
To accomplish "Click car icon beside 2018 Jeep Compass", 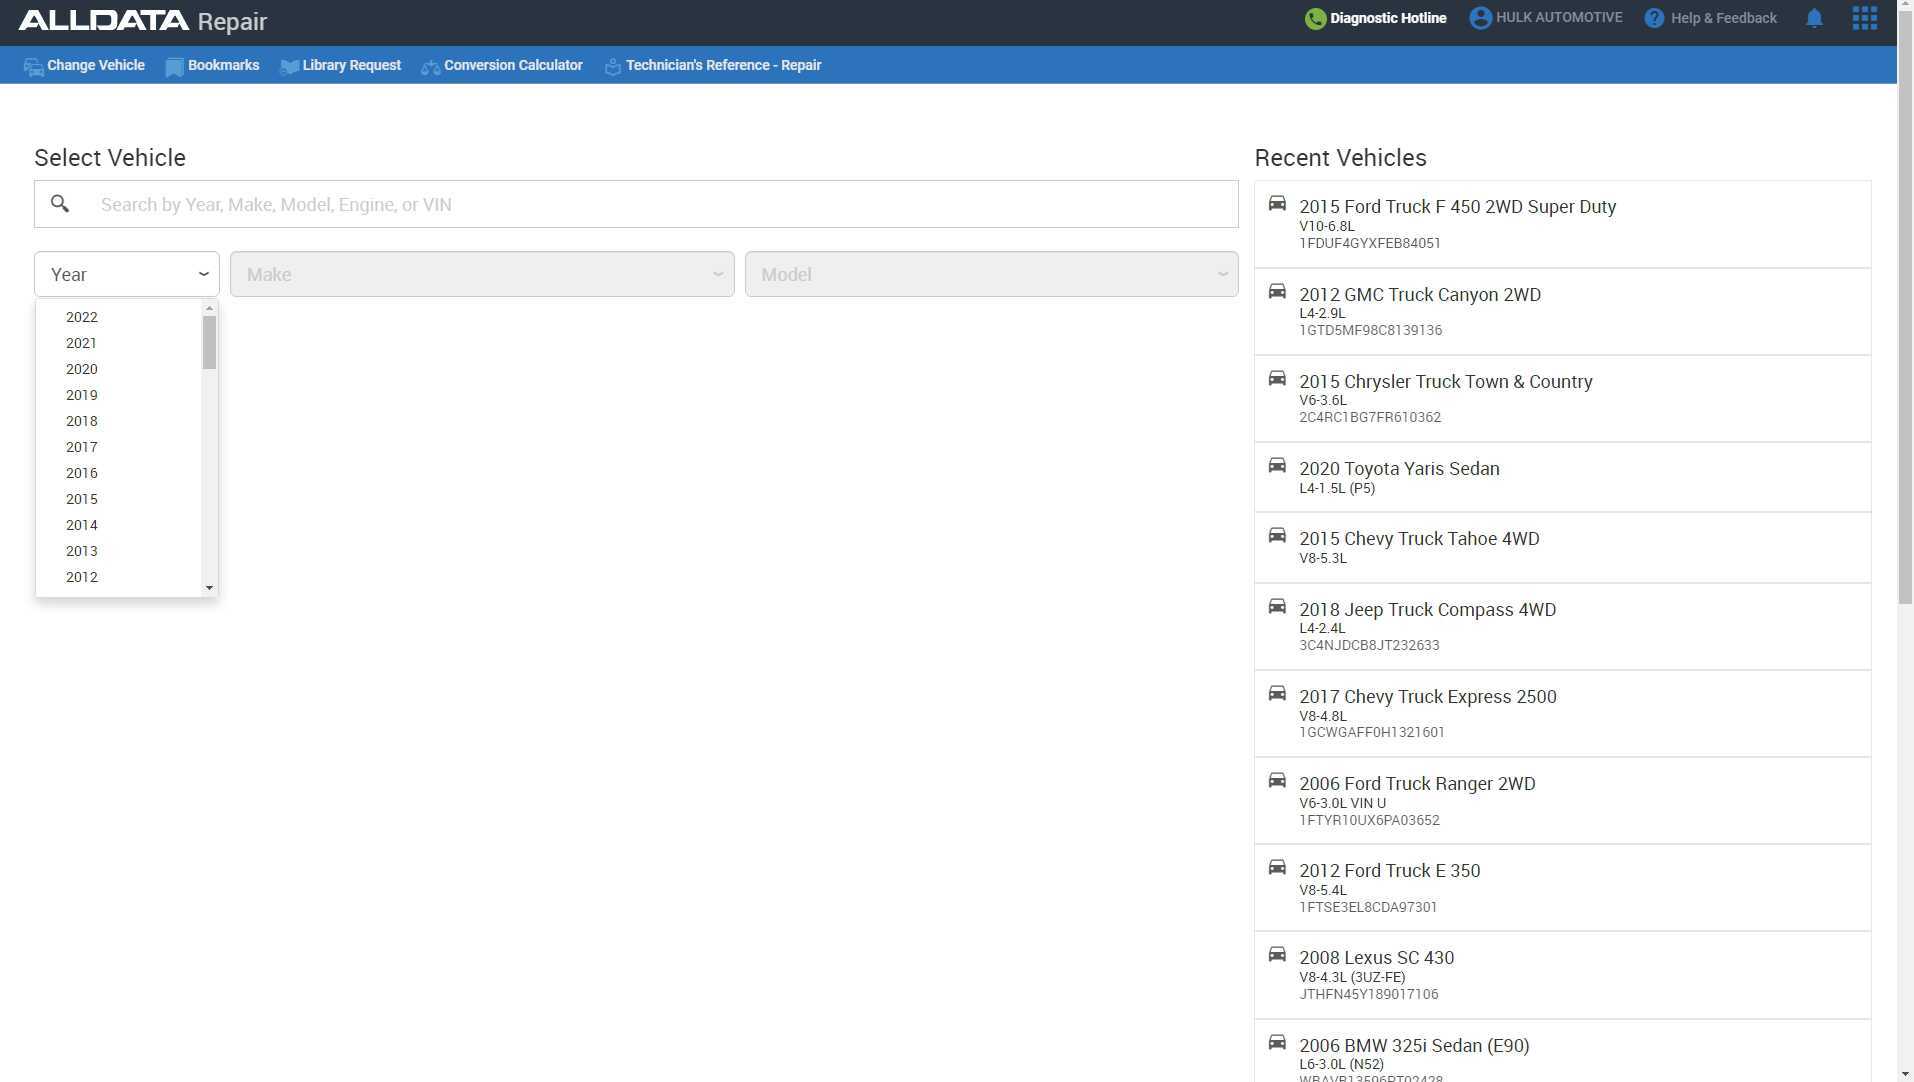I will pos(1277,607).
